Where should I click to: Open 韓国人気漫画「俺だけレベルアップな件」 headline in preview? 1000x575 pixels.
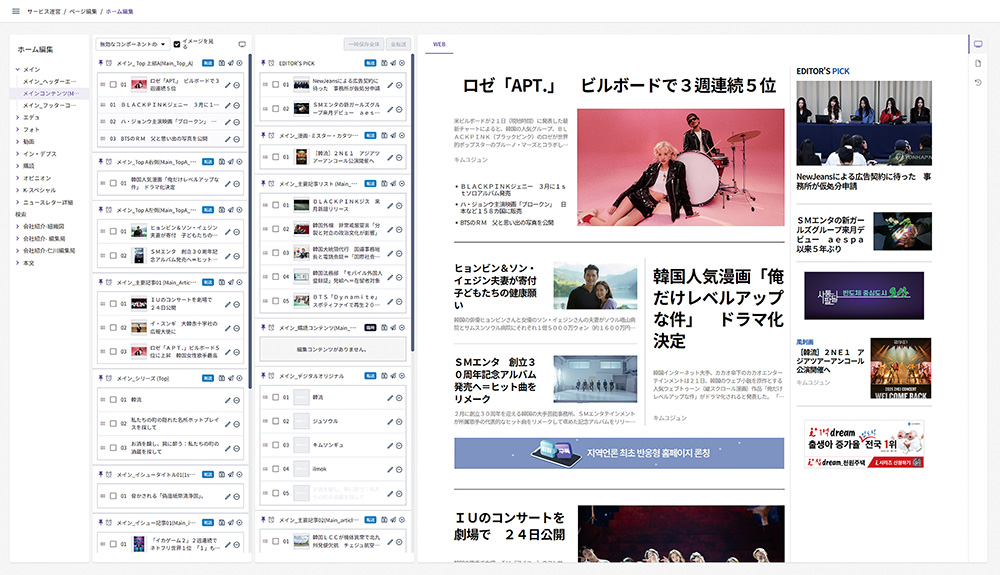tap(718, 309)
